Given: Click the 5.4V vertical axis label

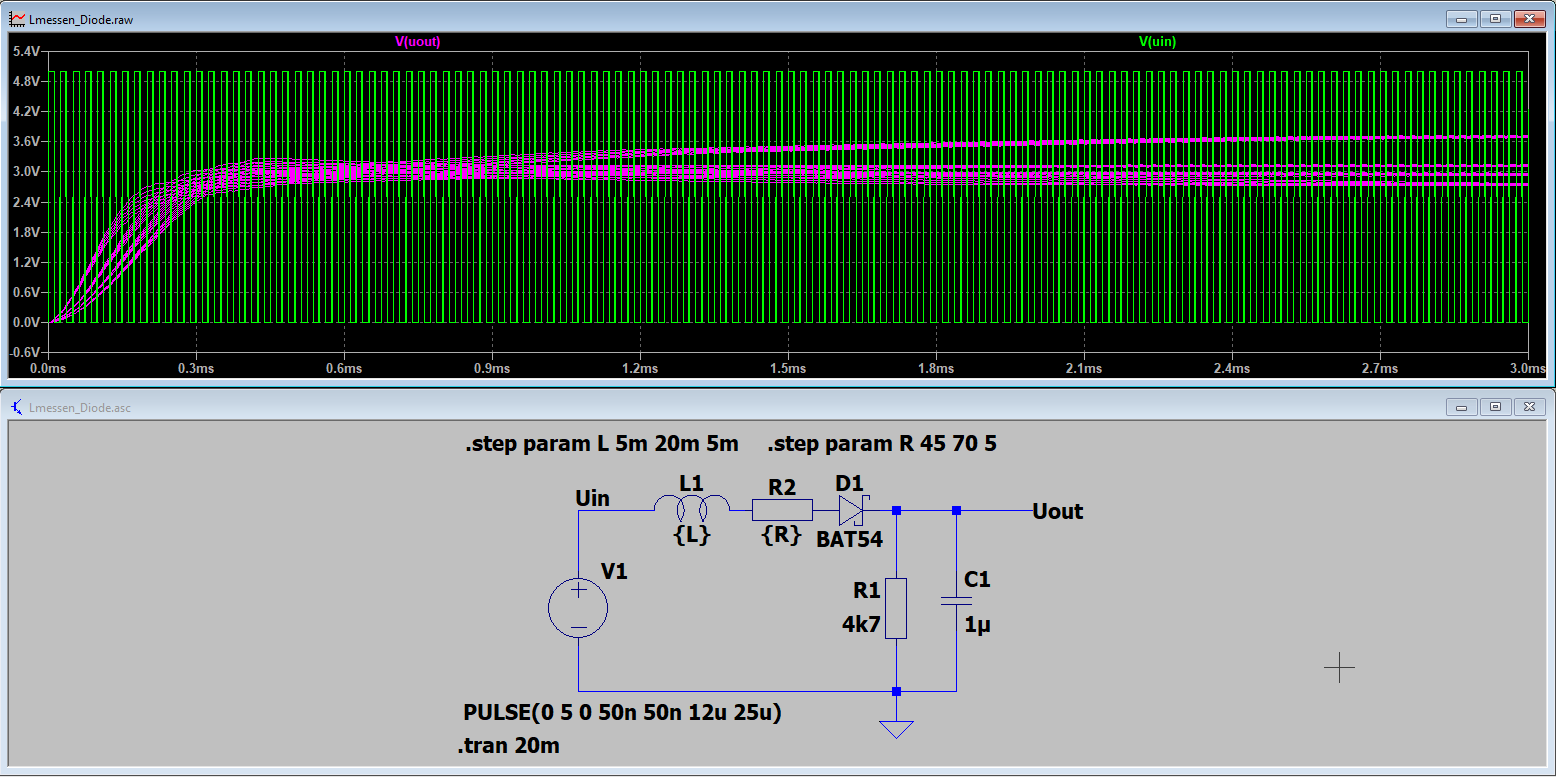Looking at the screenshot, I should click(x=25, y=50).
